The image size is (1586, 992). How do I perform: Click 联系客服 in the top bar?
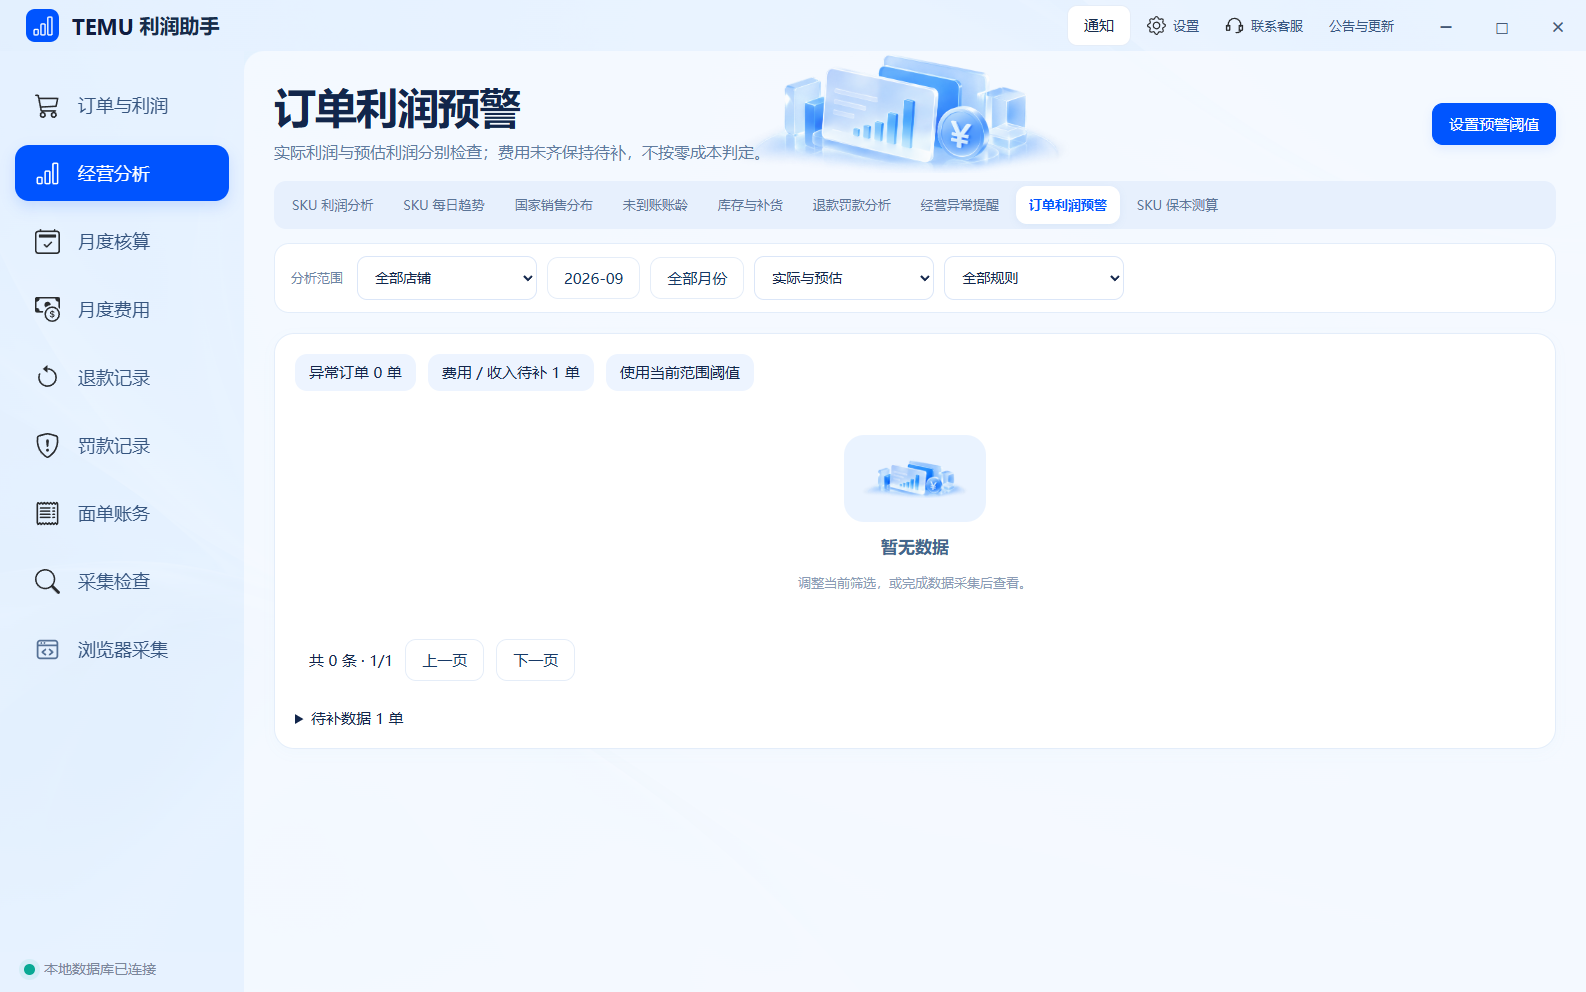pyautogui.click(x=1264, y=26)
